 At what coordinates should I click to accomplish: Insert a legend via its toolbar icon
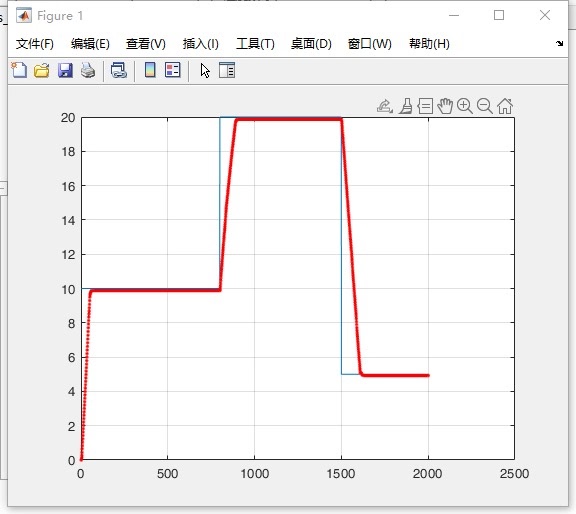click(173, 70)
